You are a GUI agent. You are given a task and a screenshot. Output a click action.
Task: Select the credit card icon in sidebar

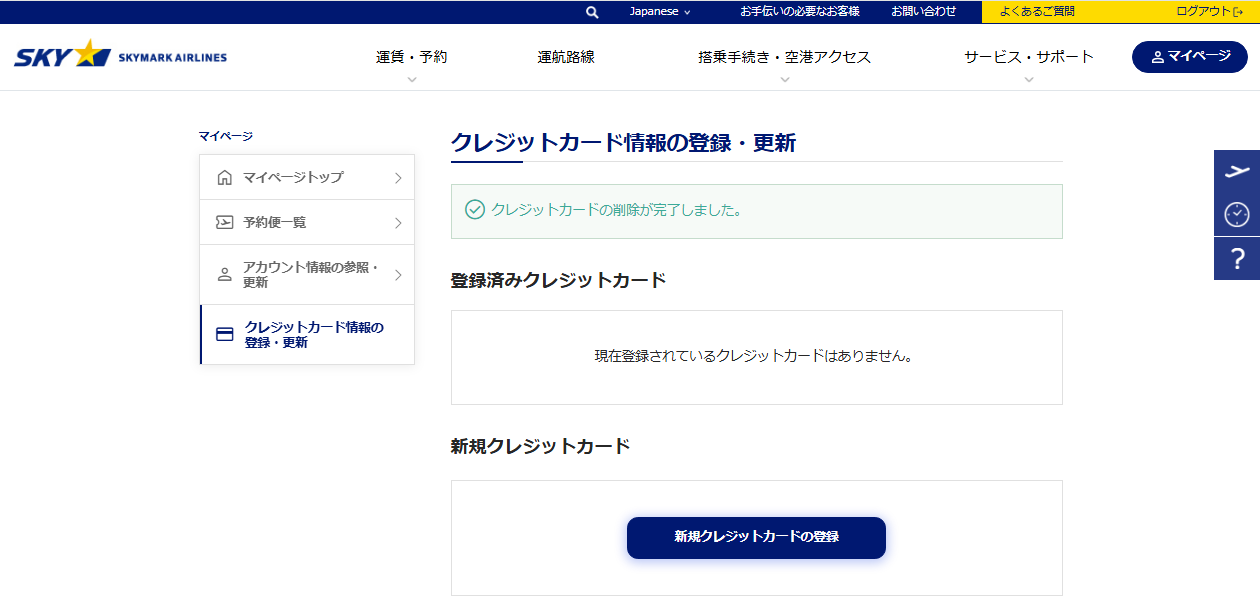coord(225,335)
